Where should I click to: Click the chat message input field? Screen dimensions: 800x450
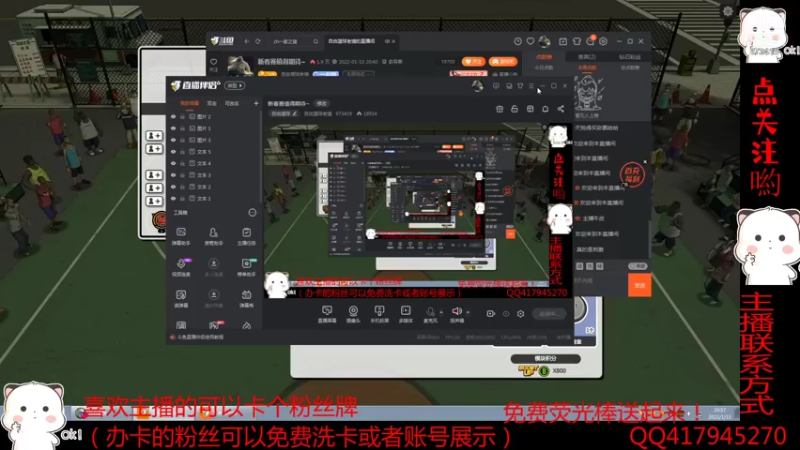[601, 285]
